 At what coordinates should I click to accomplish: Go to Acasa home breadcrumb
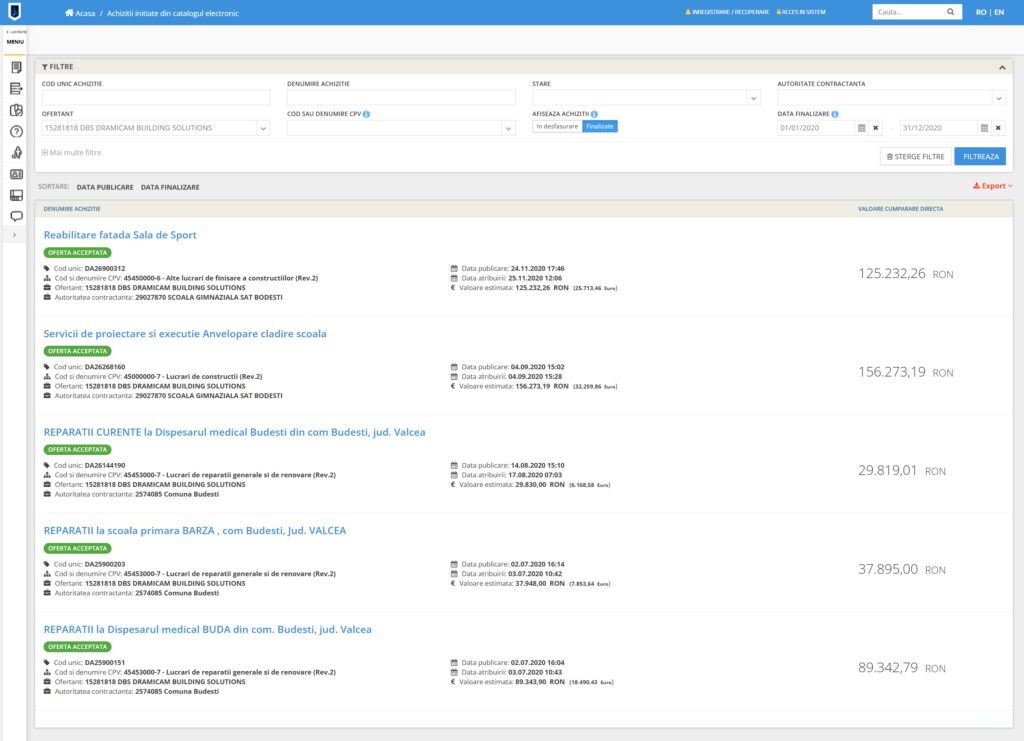[80, 13]
